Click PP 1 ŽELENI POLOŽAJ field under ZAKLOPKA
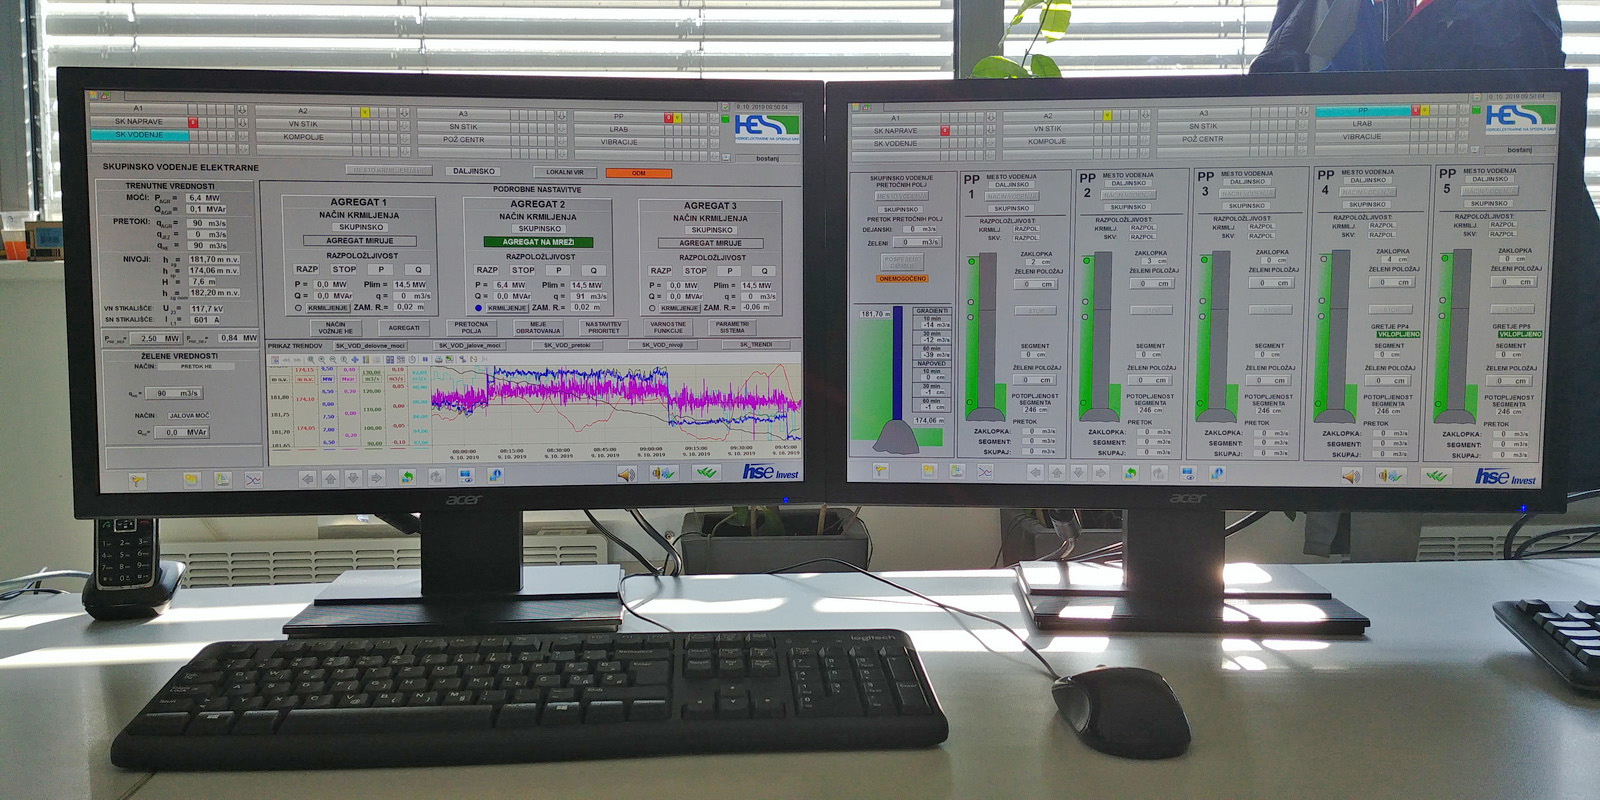This screenshot has width=1600, height=800. click(1037, 284)
